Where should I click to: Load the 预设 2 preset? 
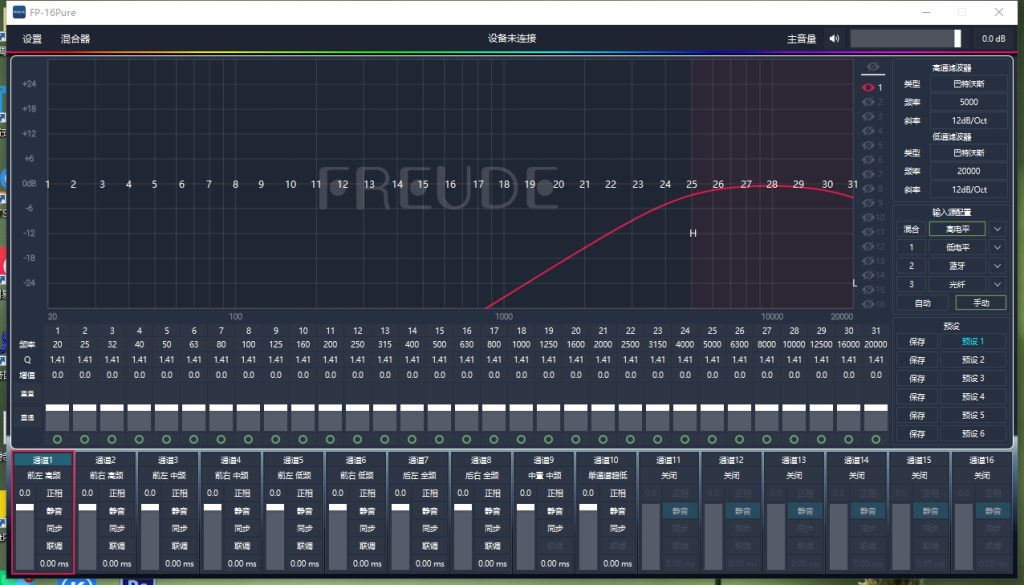(973, 360)
